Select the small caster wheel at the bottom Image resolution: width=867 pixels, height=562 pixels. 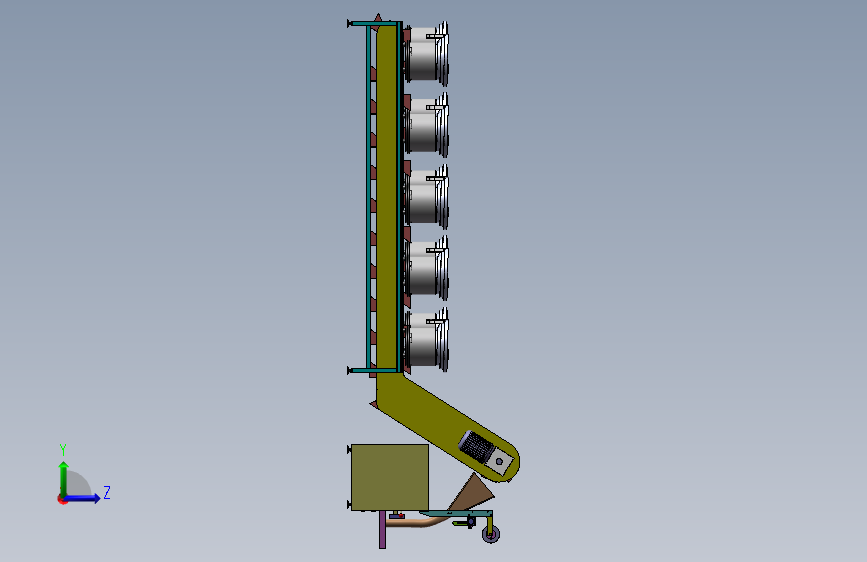pos(491,534)
